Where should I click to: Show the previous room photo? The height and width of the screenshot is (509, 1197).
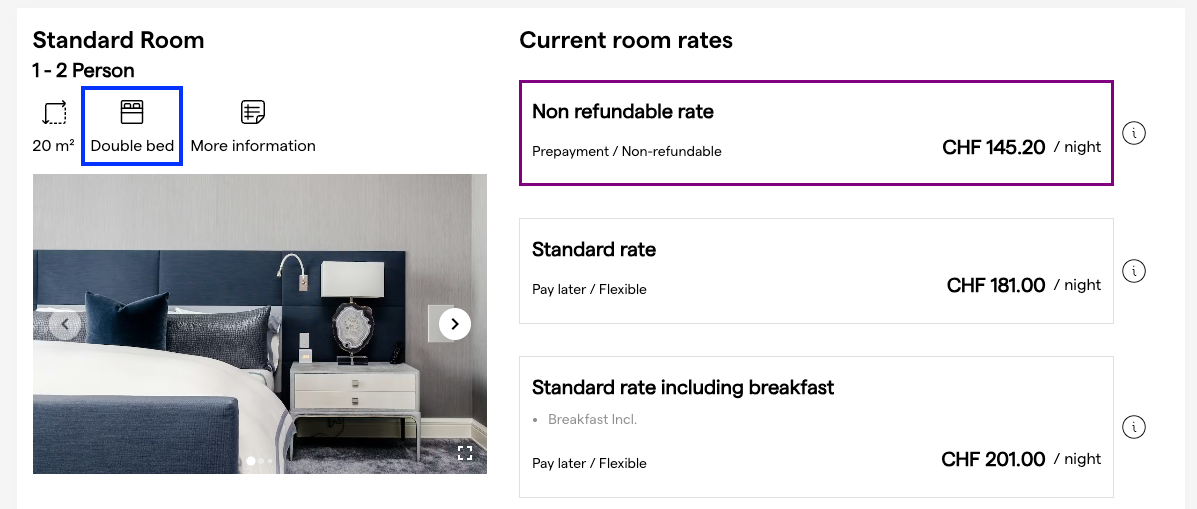pyautogui.click(x=65, y=324)
